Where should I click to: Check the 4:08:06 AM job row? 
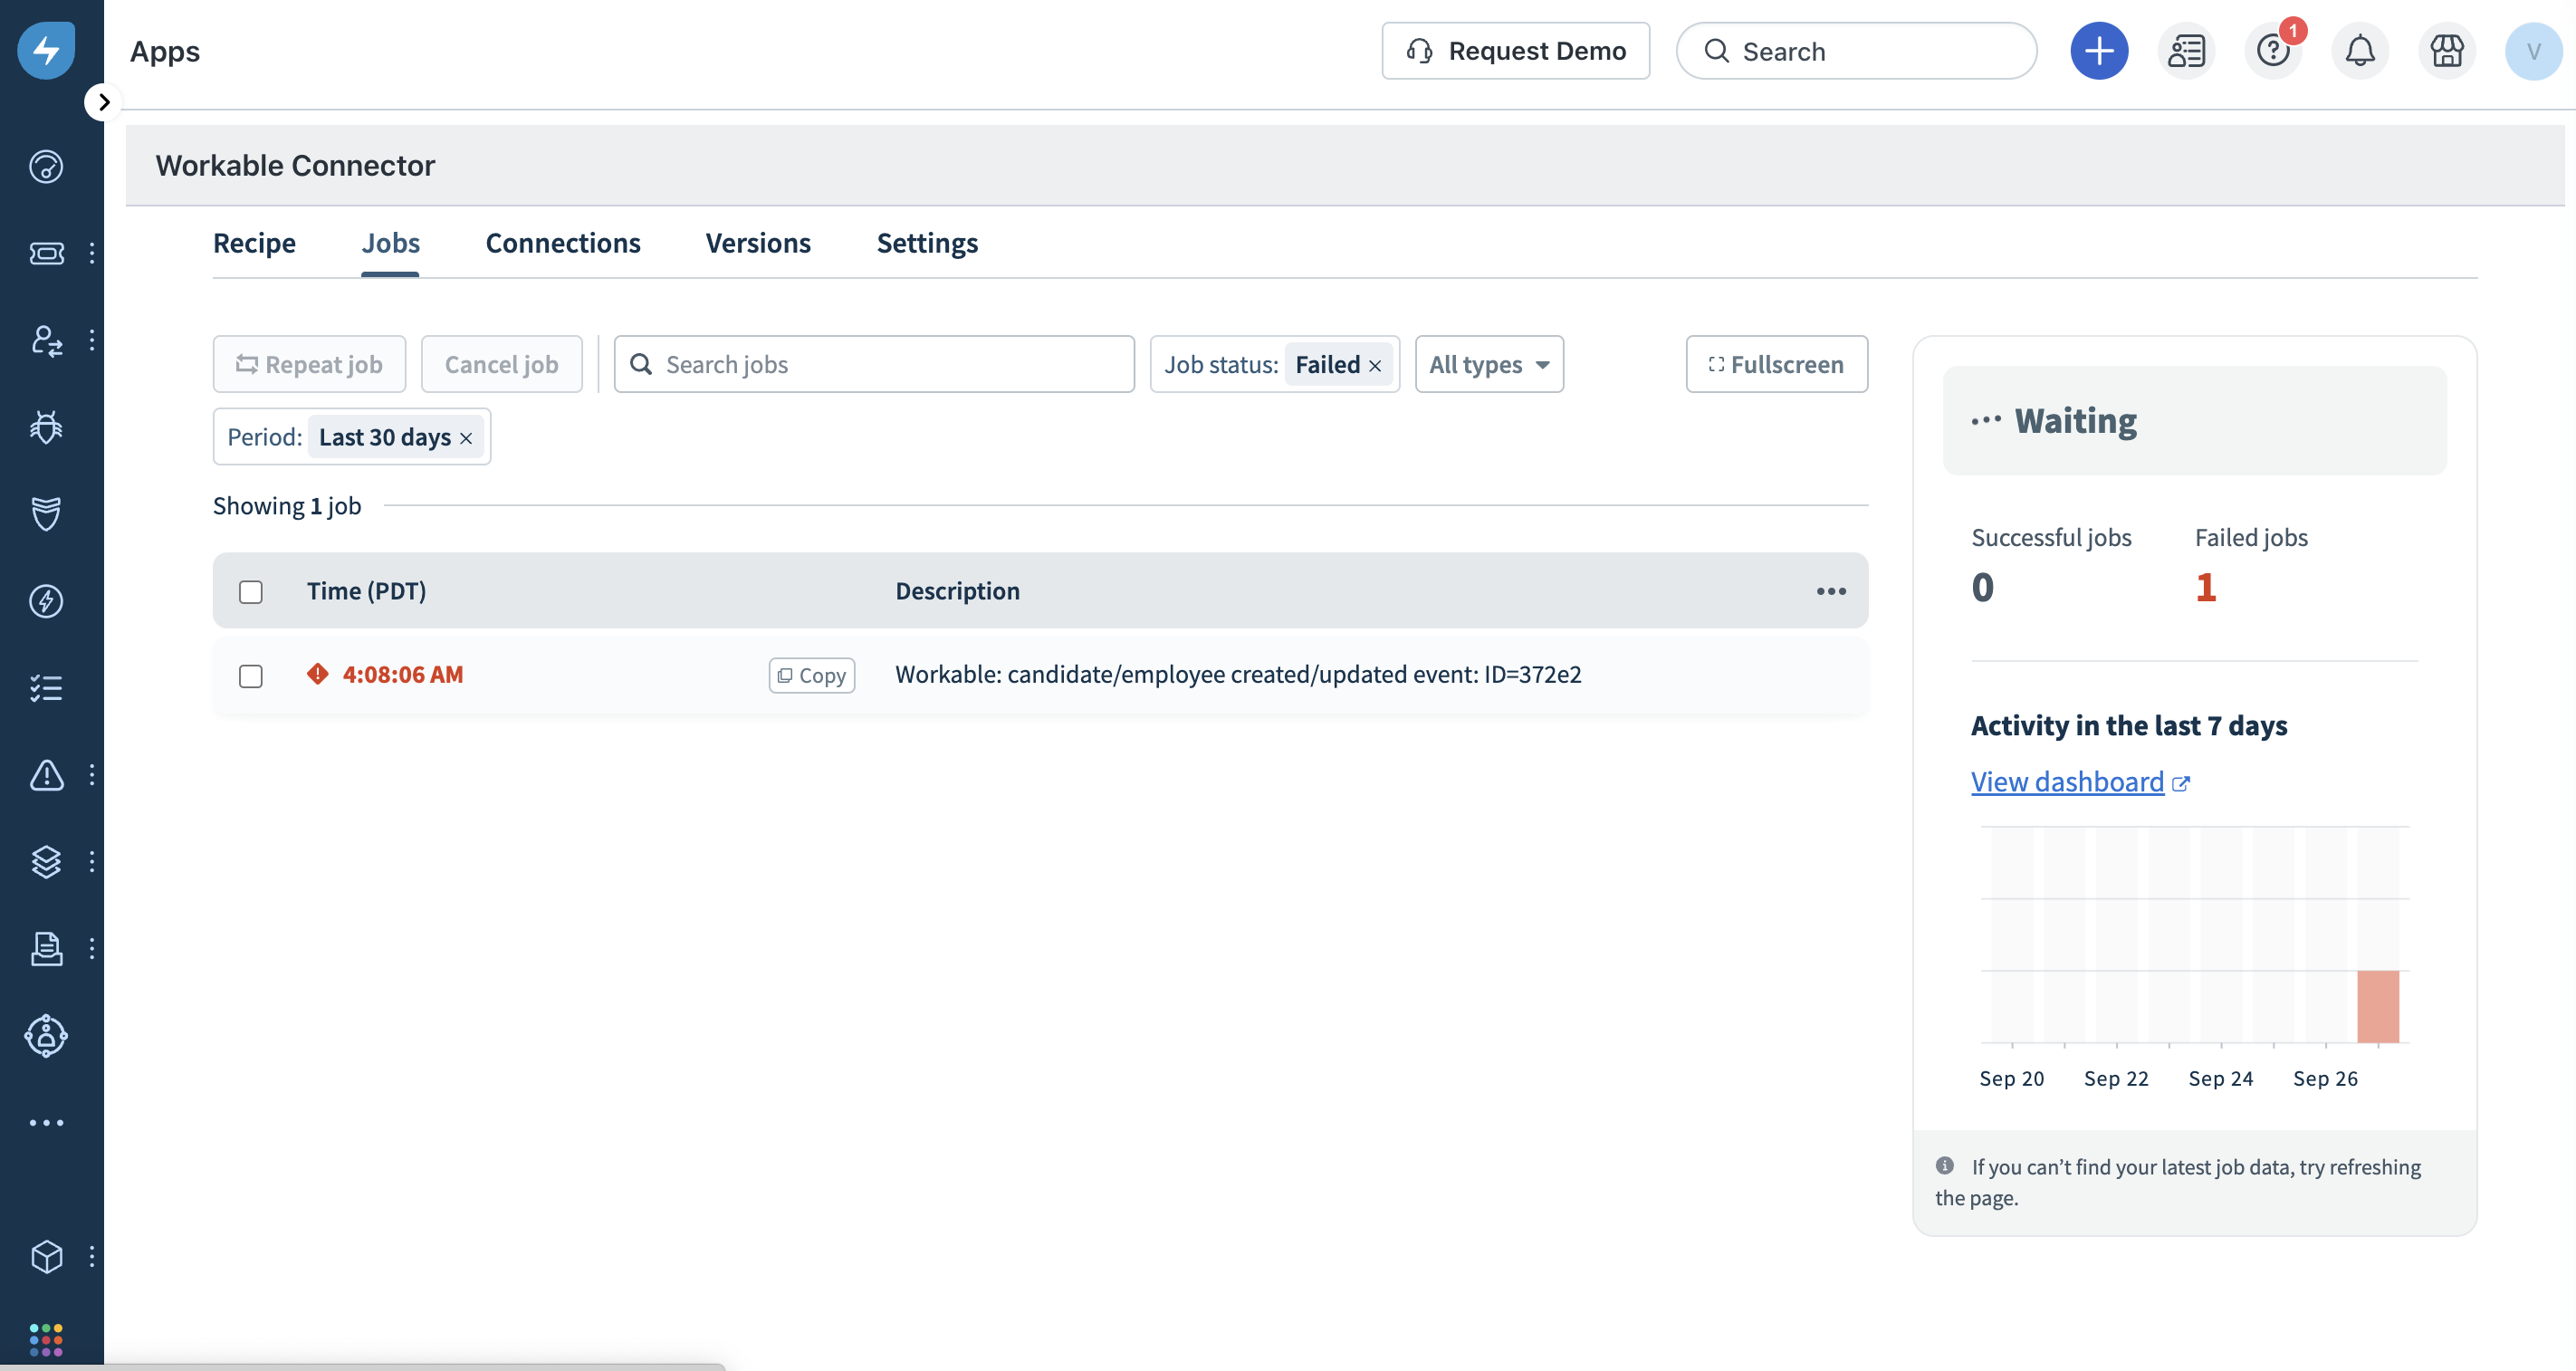point(251,676)
